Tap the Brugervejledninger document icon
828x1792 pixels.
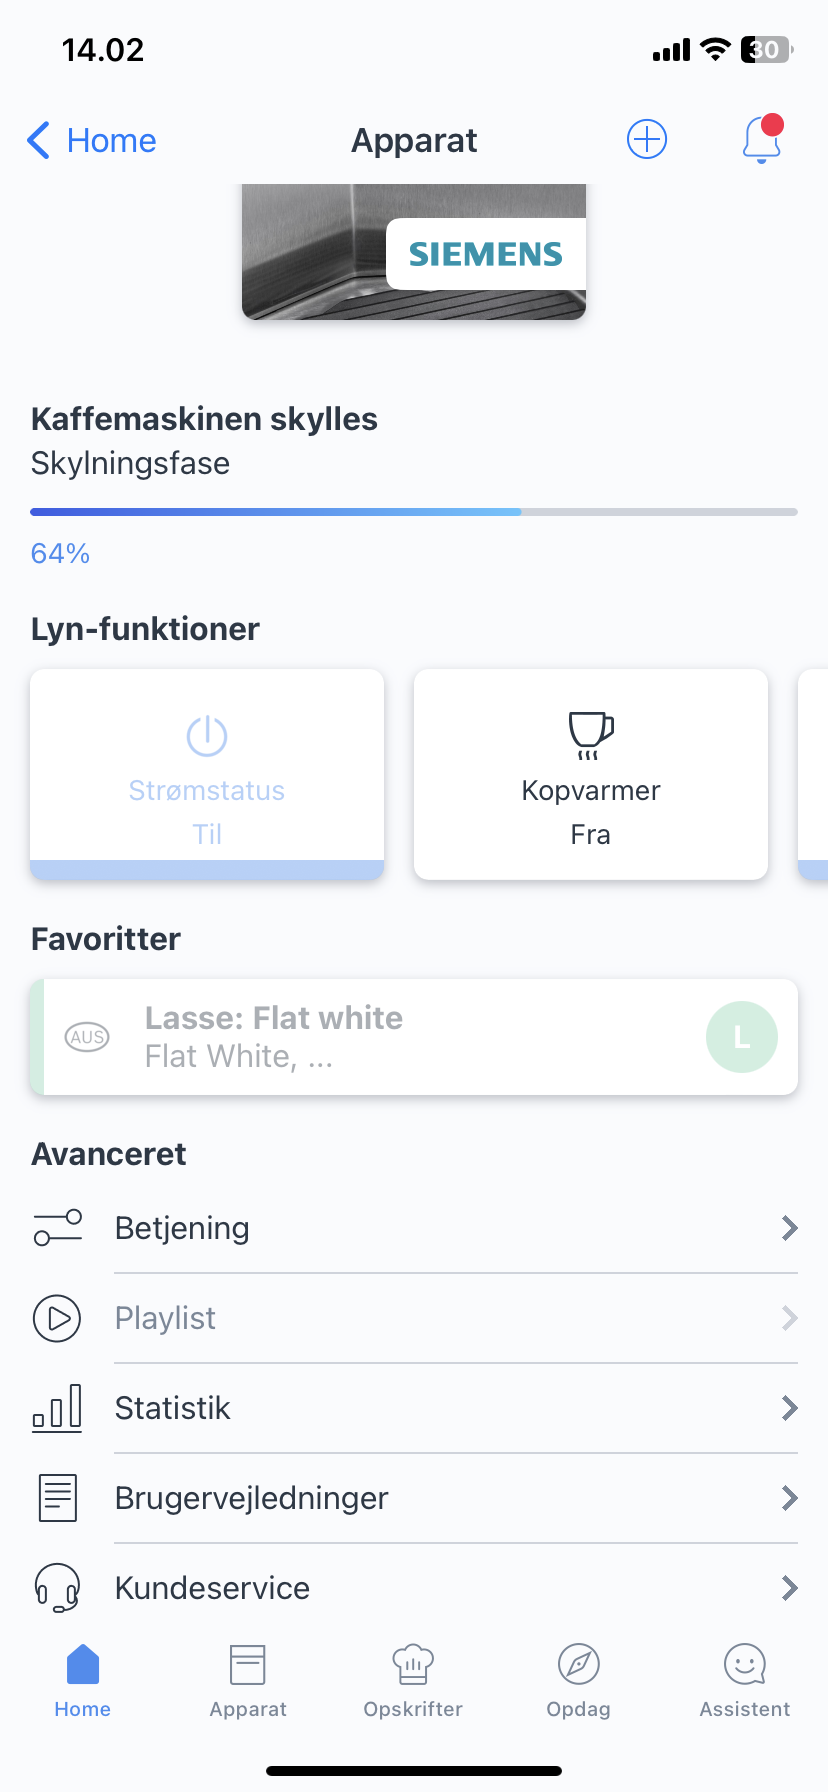[x=57, y=1498]
